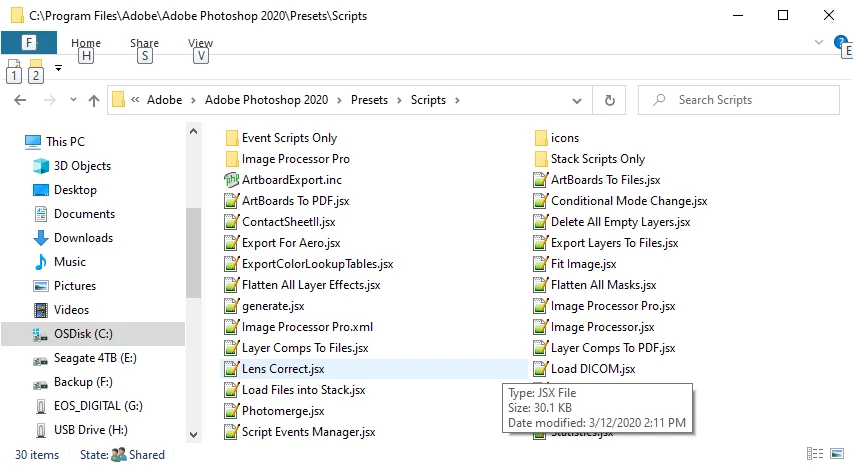Image resolution: width=853 pixels, height=467 pixels.
Task: Select This PC in navigation pane
Action: 65,142
